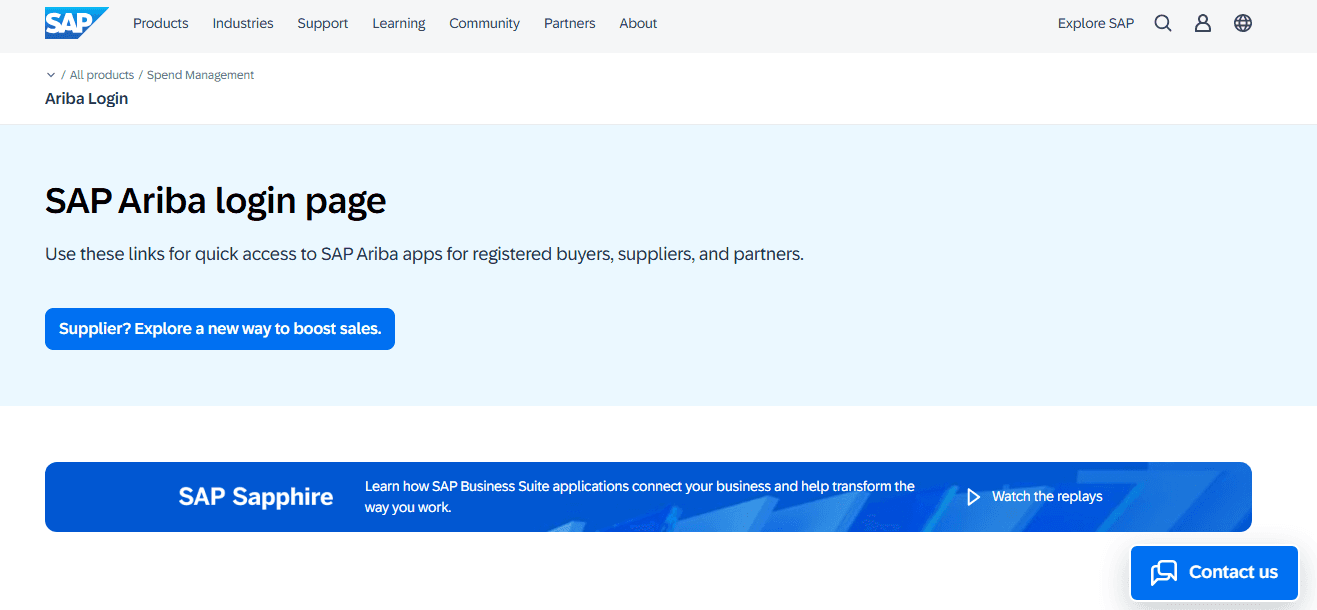Open the Learning menu
This screenshot has width=1317, height=610.
(399, 23)
